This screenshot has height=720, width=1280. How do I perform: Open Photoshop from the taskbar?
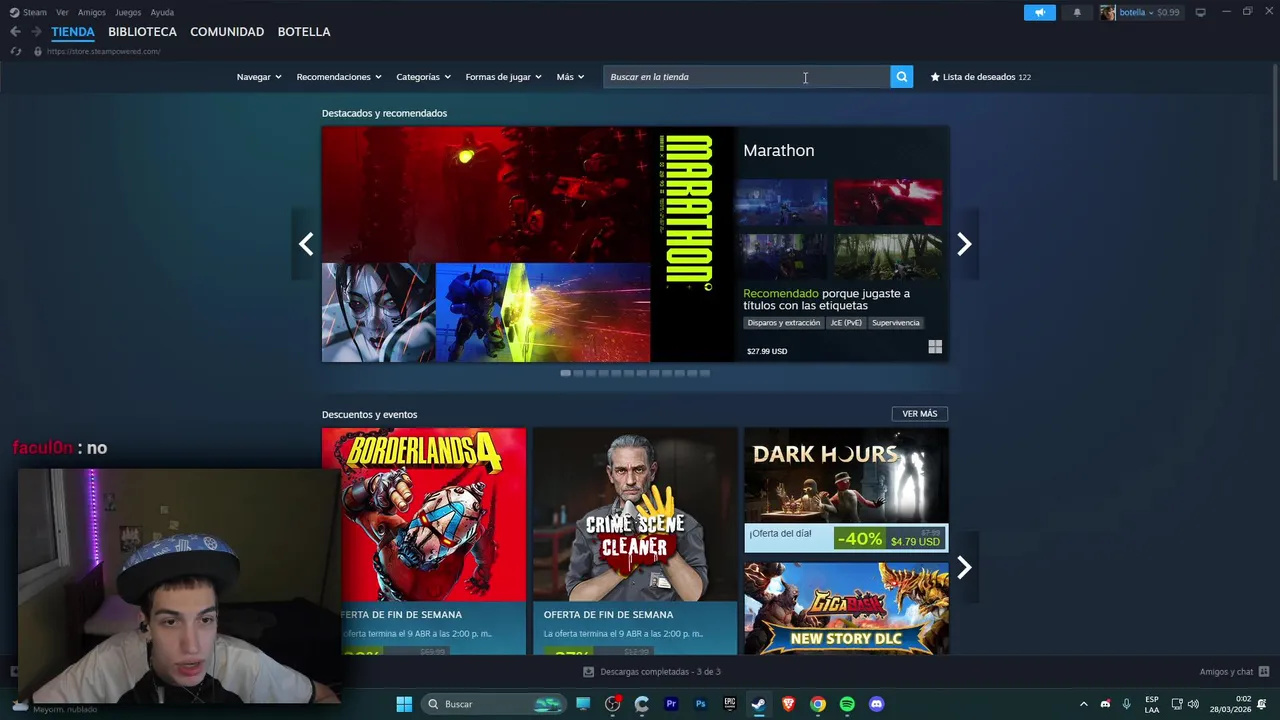coord(700,704)
